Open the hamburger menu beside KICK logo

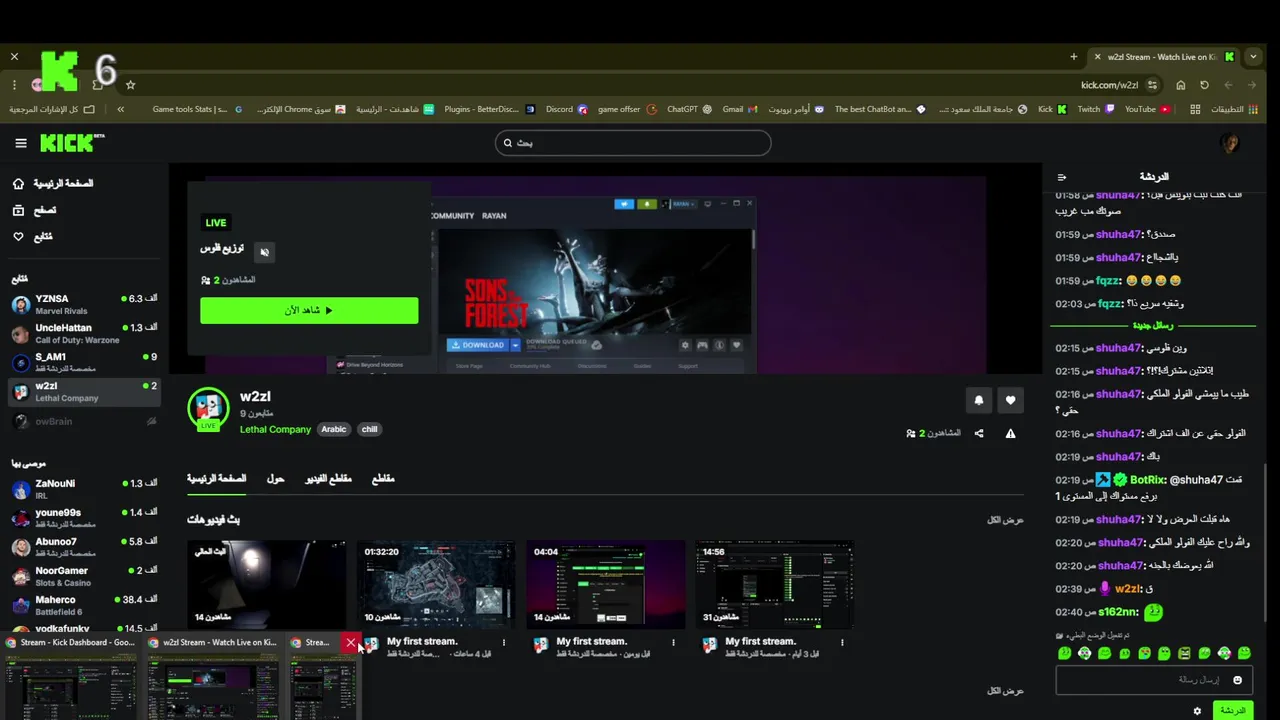pos(20,143)
